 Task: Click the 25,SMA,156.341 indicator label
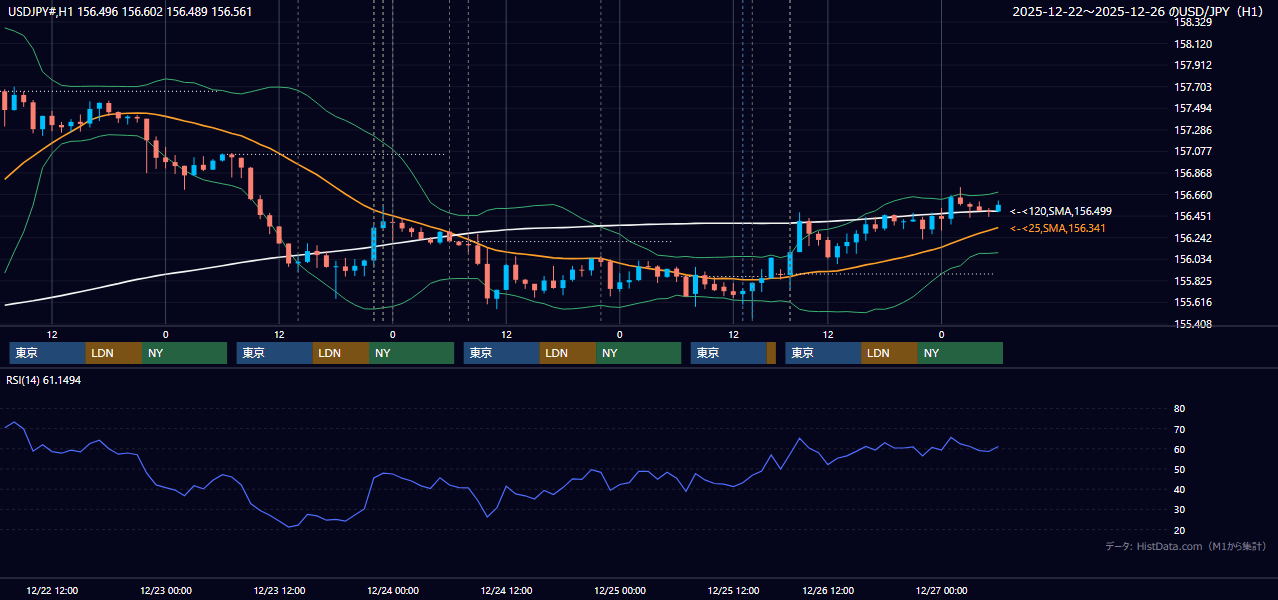point(1057,229)
